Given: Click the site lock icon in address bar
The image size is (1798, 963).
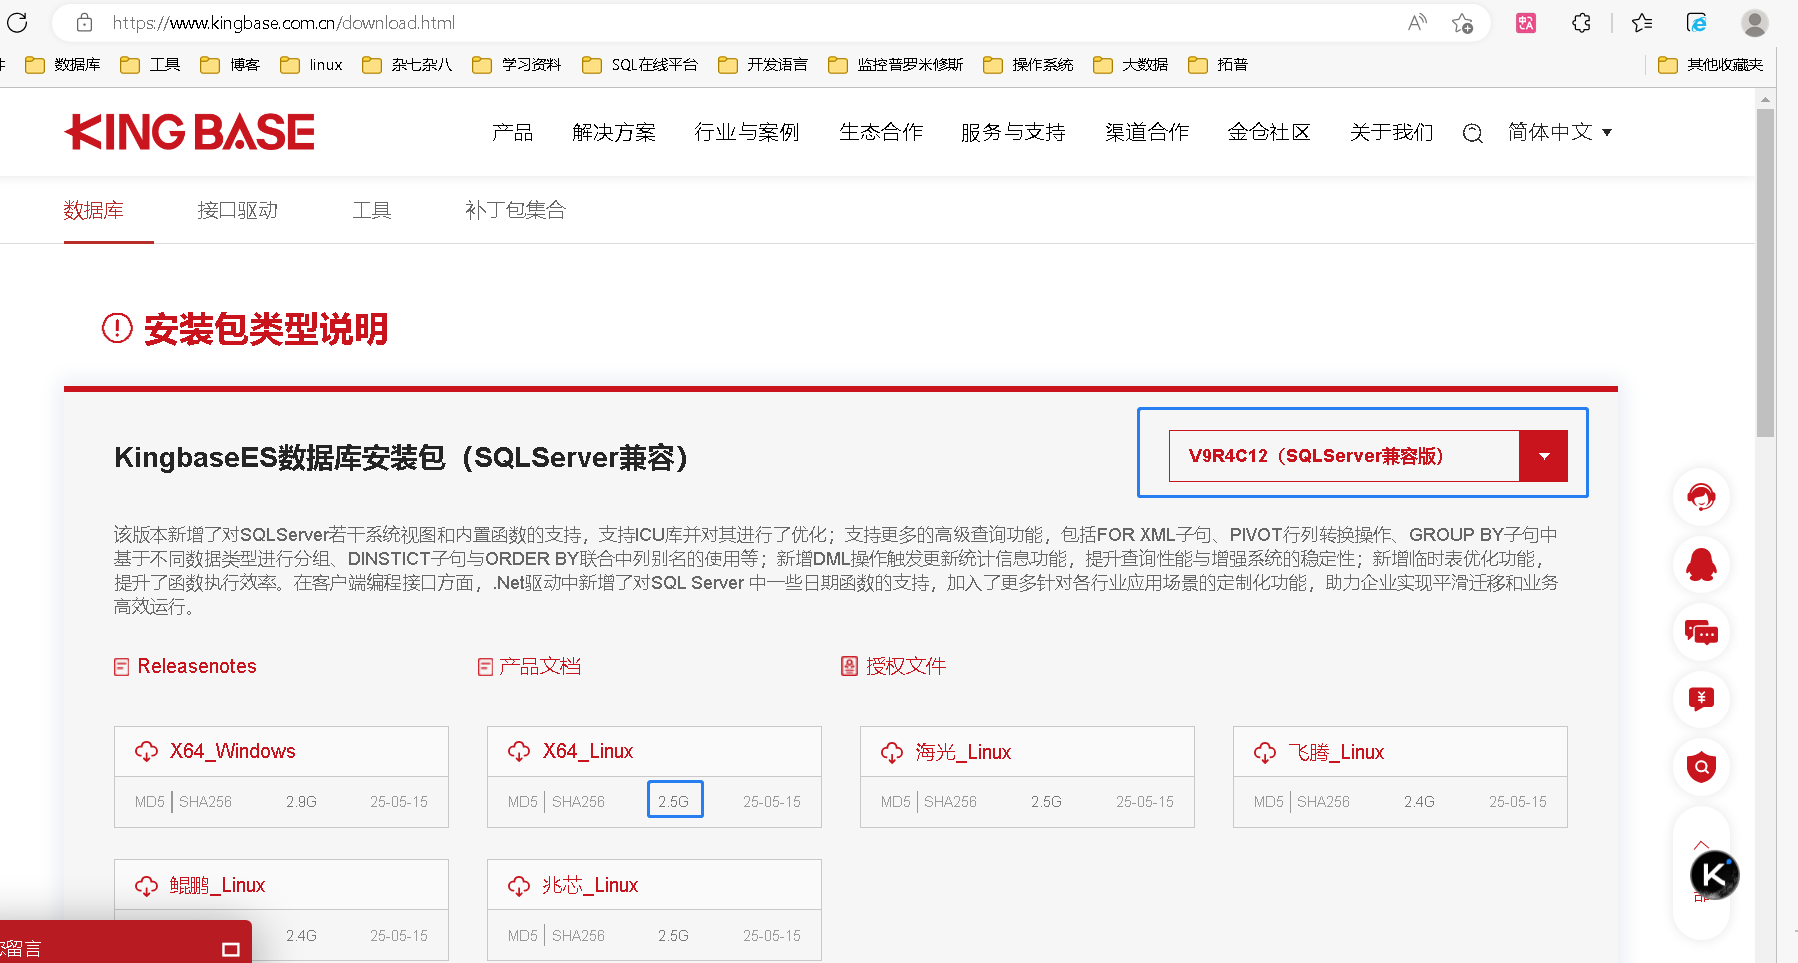Looking at the screenshot, I should pyautogui.click(x=84, y=22).
